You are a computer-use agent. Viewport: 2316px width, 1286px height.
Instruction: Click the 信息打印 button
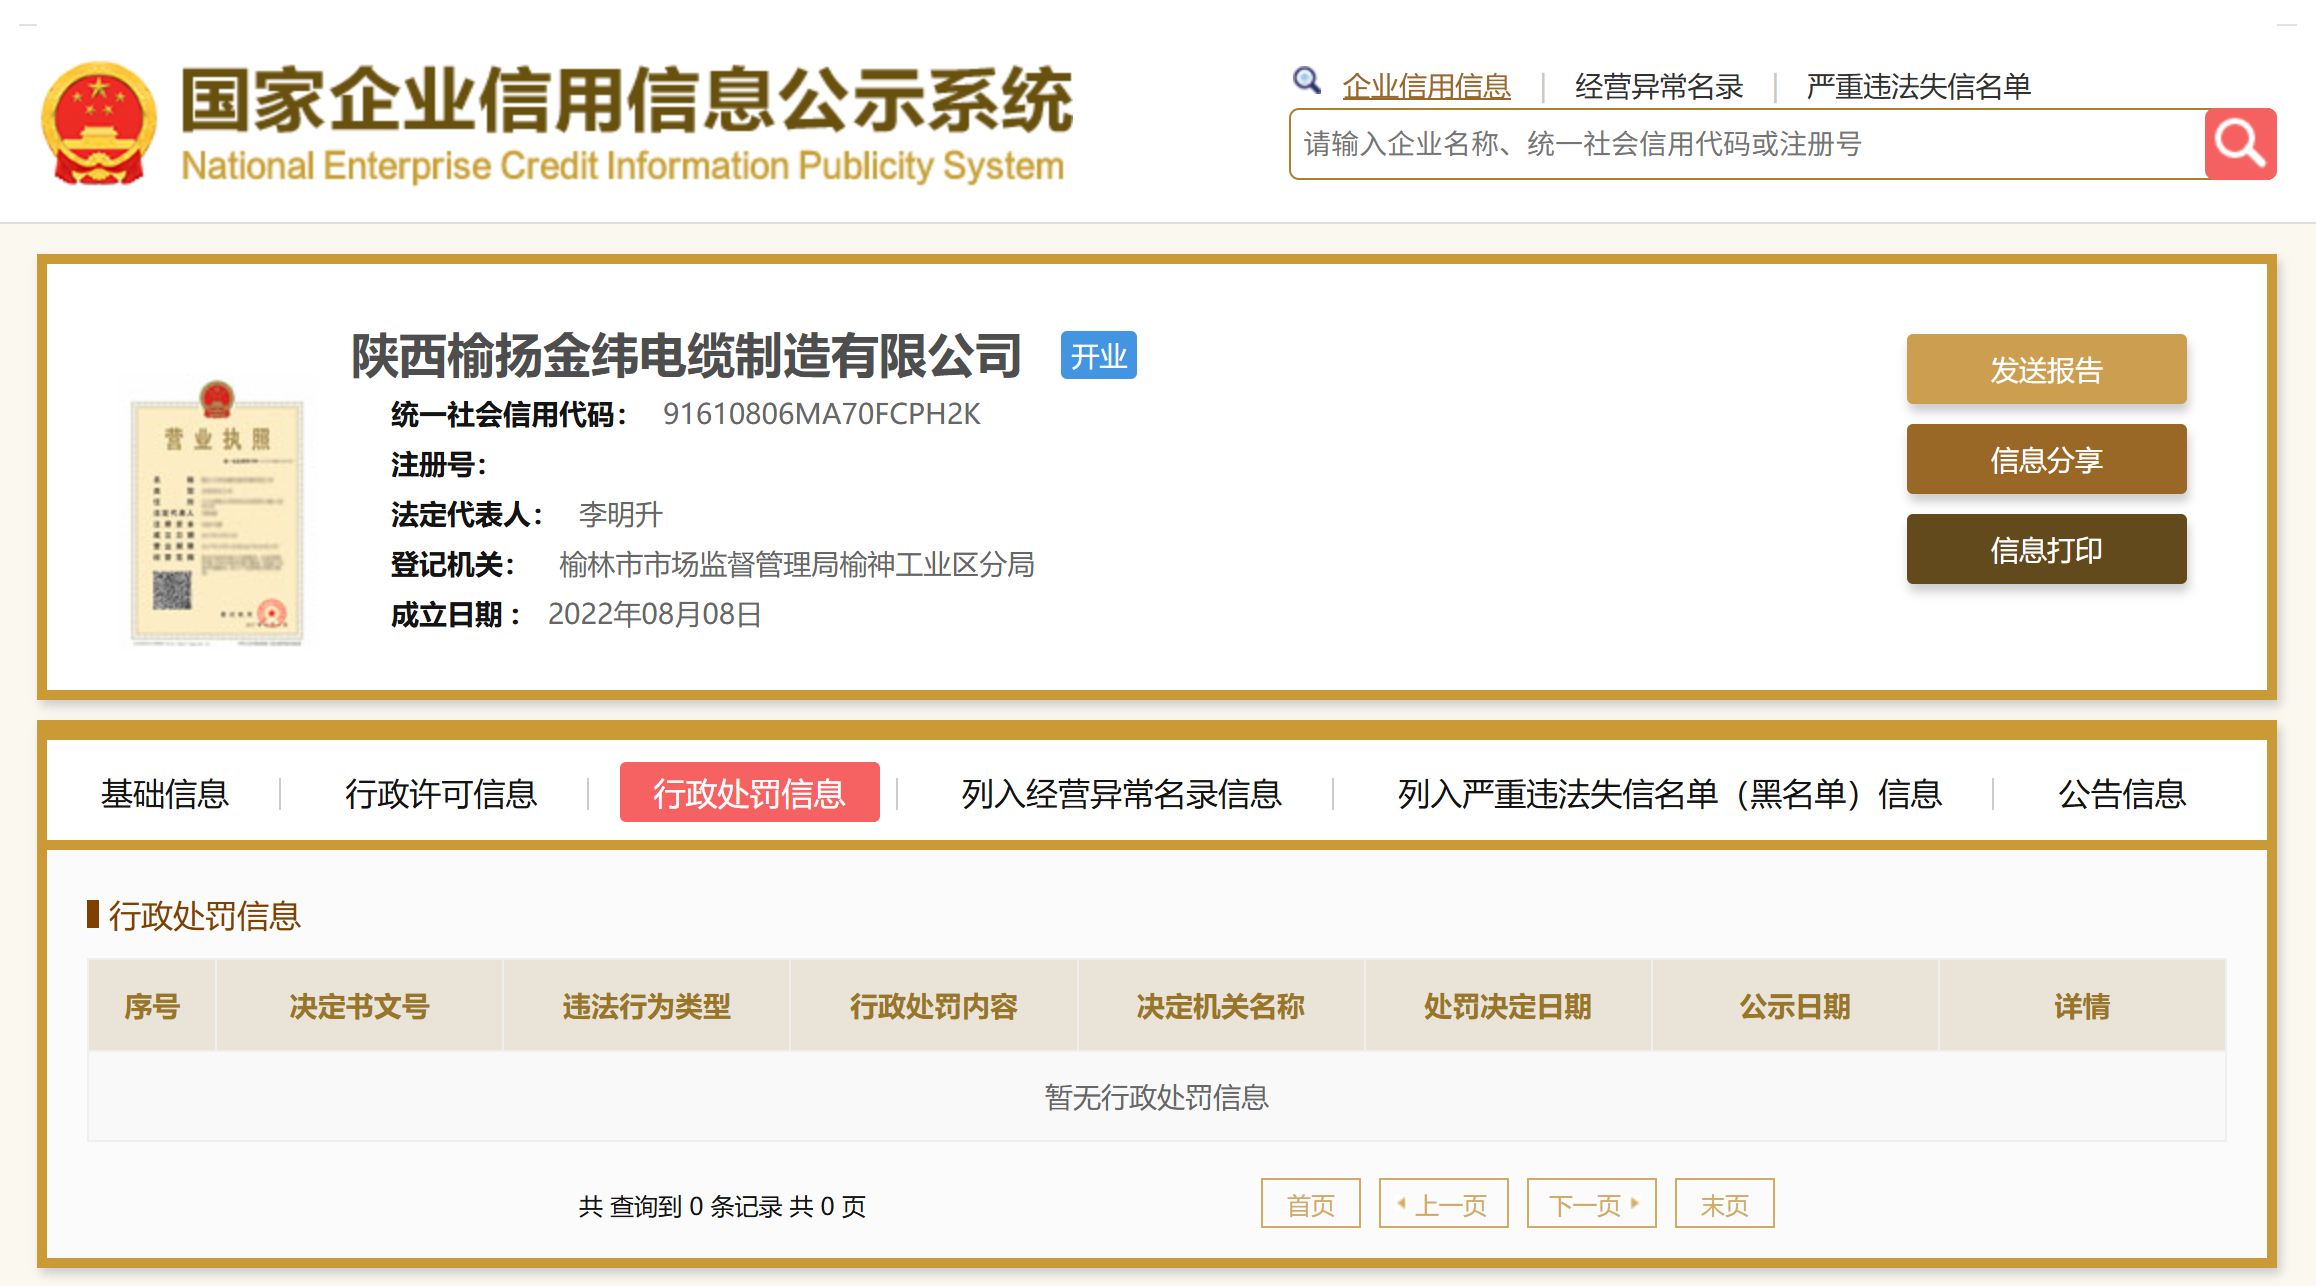2046,550
